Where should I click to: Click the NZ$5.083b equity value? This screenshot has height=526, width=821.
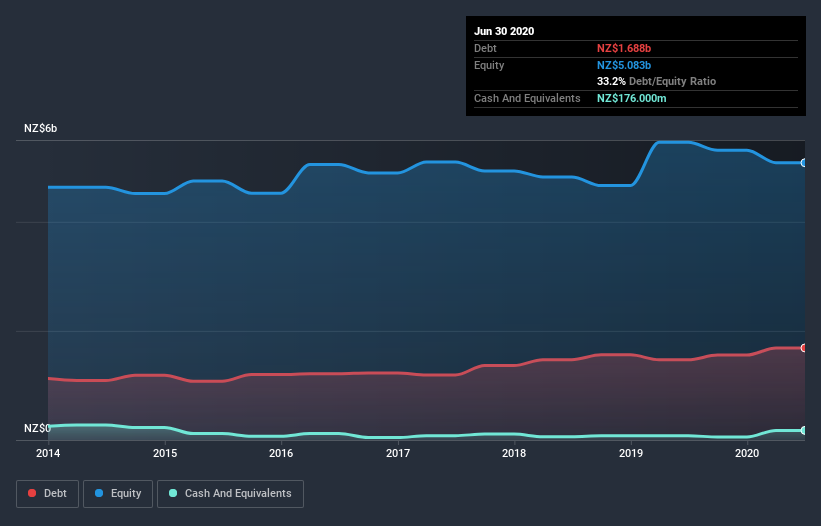[624, 65]
